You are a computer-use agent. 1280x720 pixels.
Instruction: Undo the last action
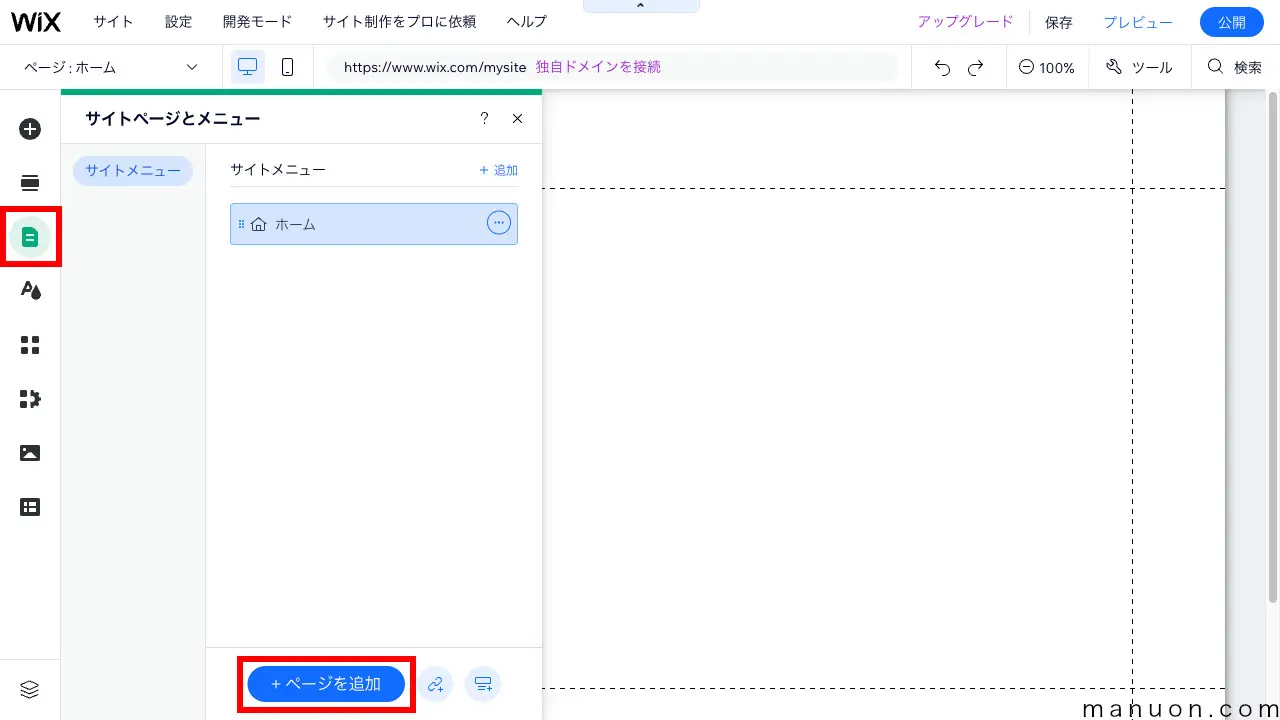tap(941, 67)
